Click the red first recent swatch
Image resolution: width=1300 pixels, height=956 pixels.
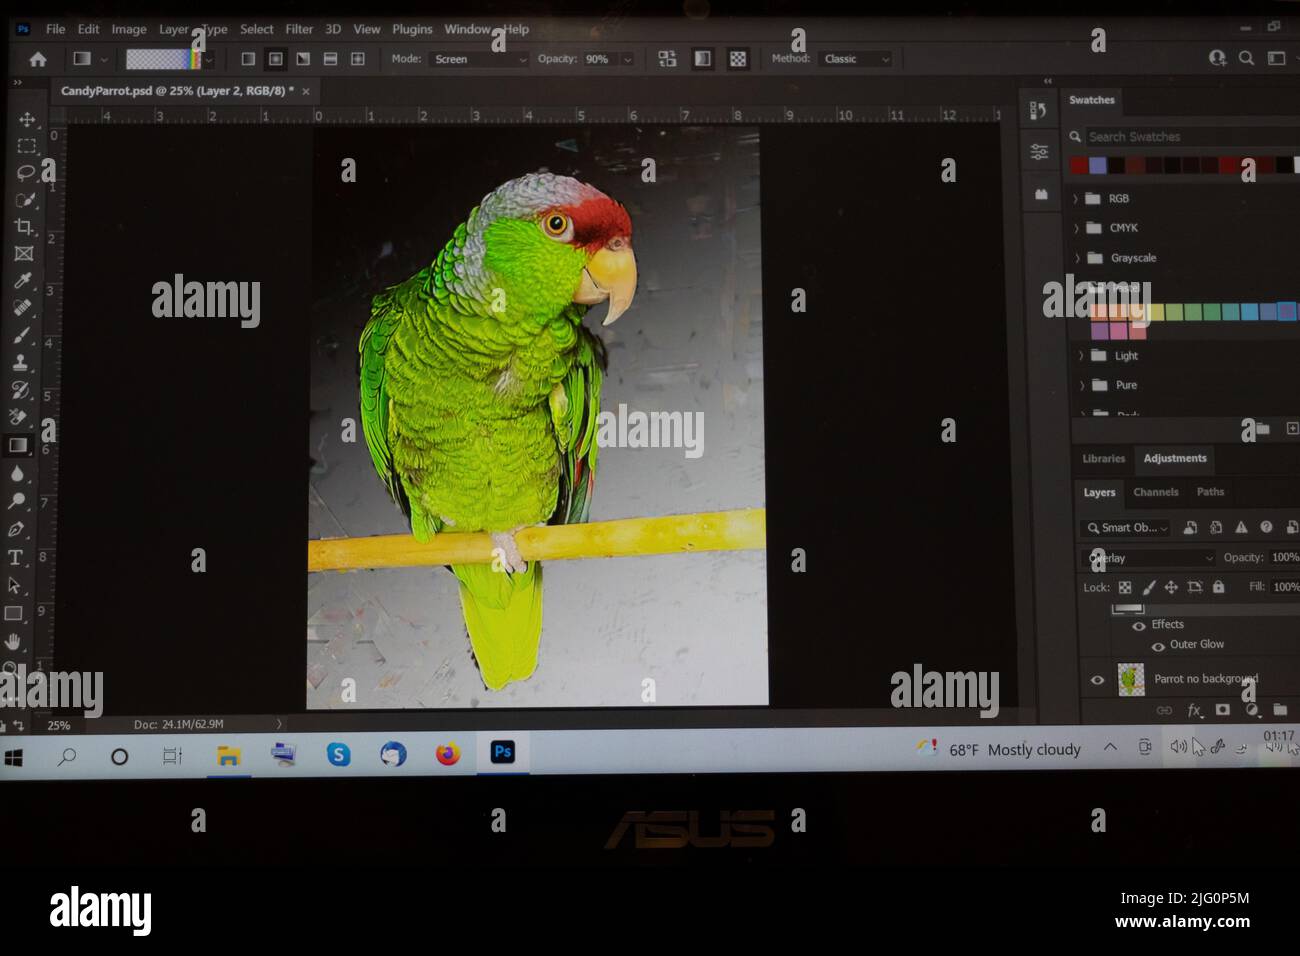(1079, 165)
